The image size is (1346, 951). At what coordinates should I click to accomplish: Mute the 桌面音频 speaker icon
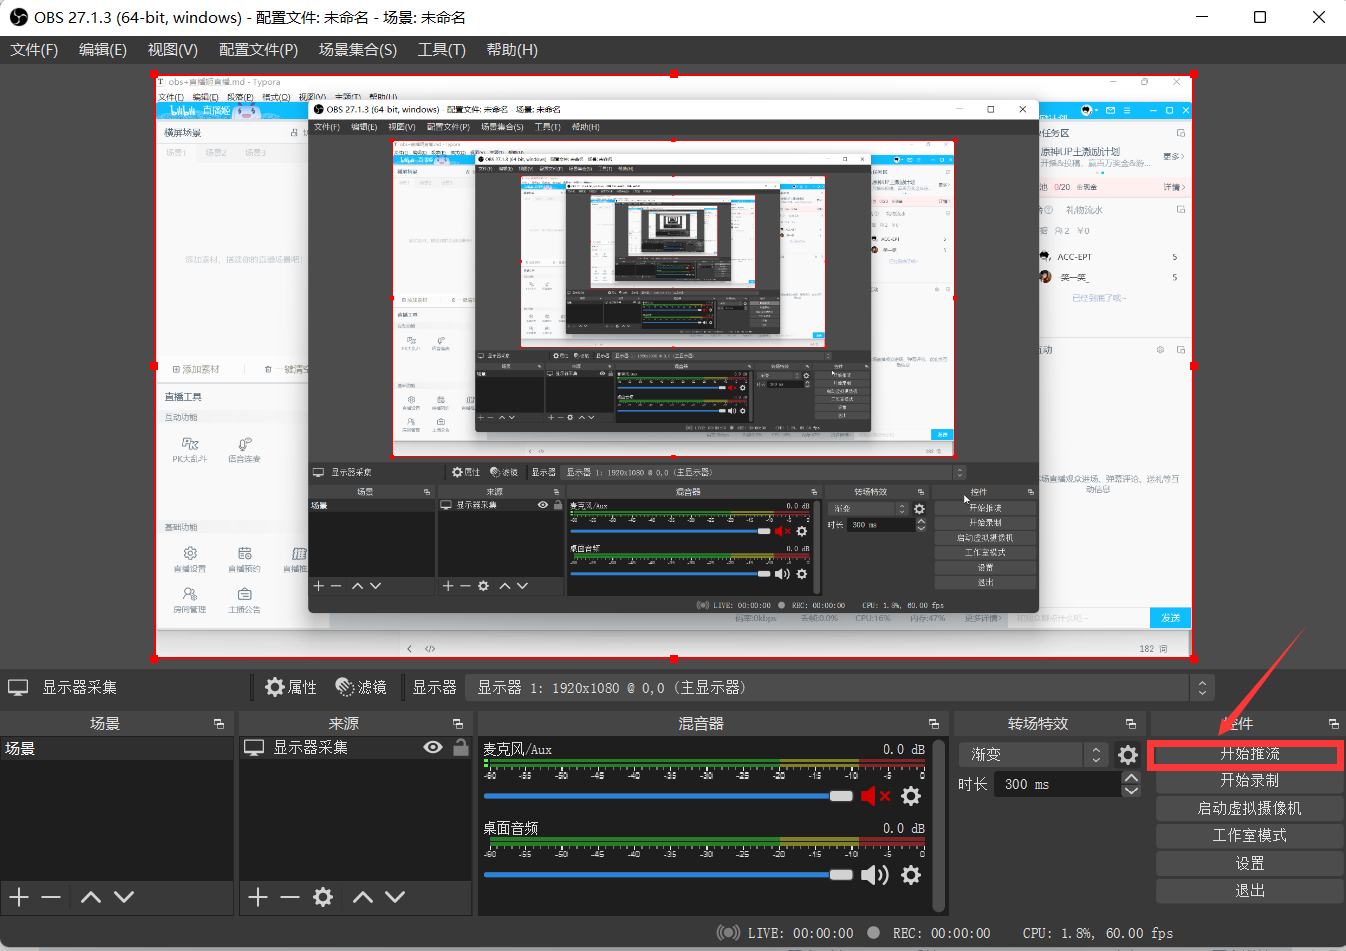point(875,875)
